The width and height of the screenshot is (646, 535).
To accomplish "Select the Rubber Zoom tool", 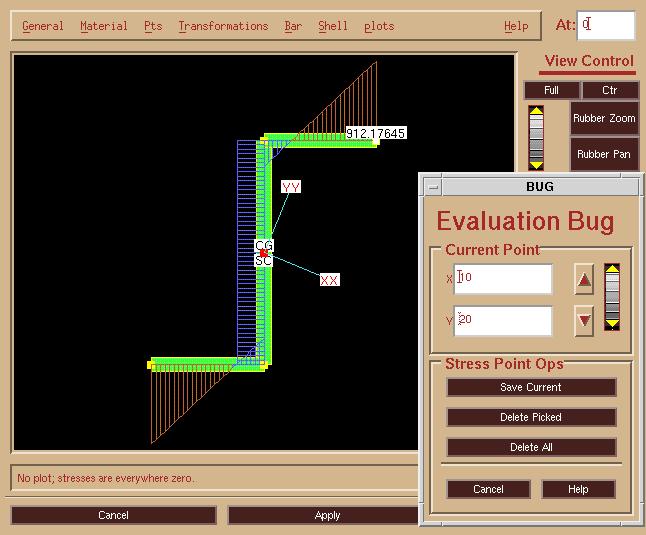I will 604,118.
